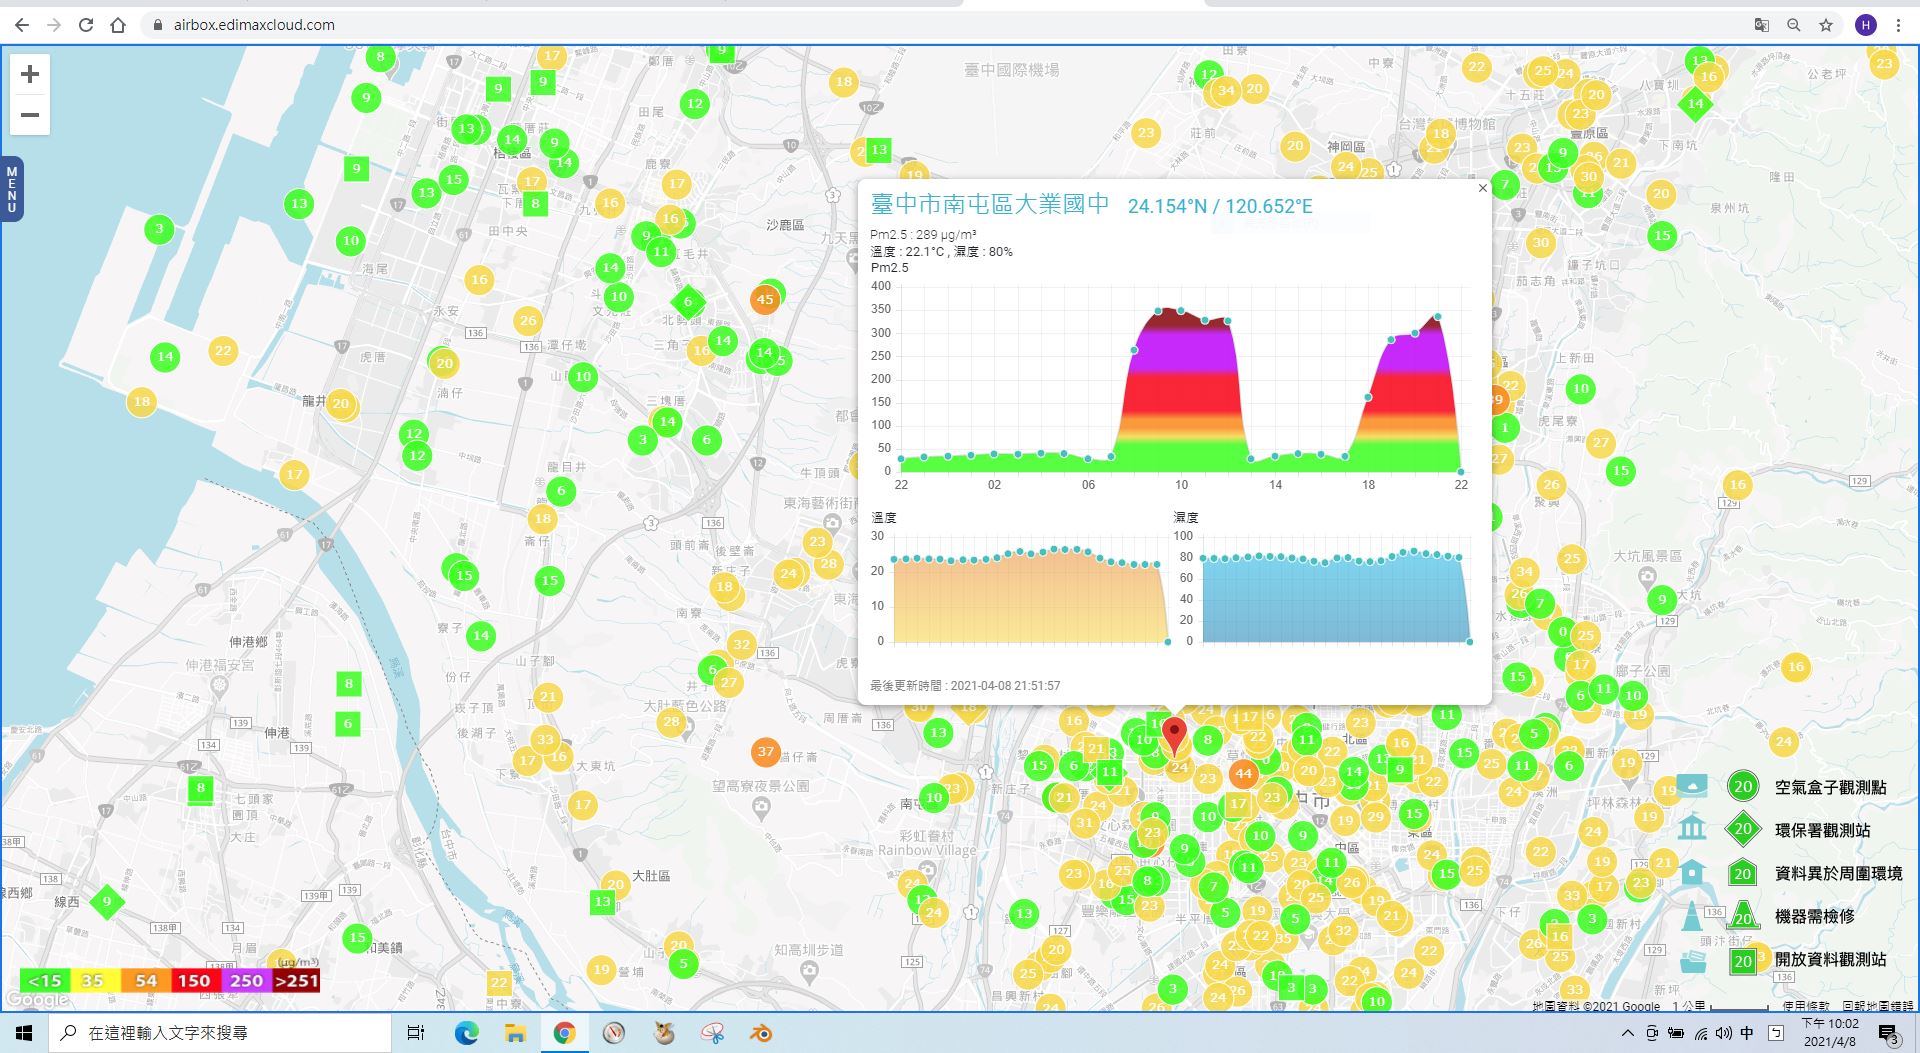
Task: Open the Chrome profile H avatar
Action: (1866, 25)
